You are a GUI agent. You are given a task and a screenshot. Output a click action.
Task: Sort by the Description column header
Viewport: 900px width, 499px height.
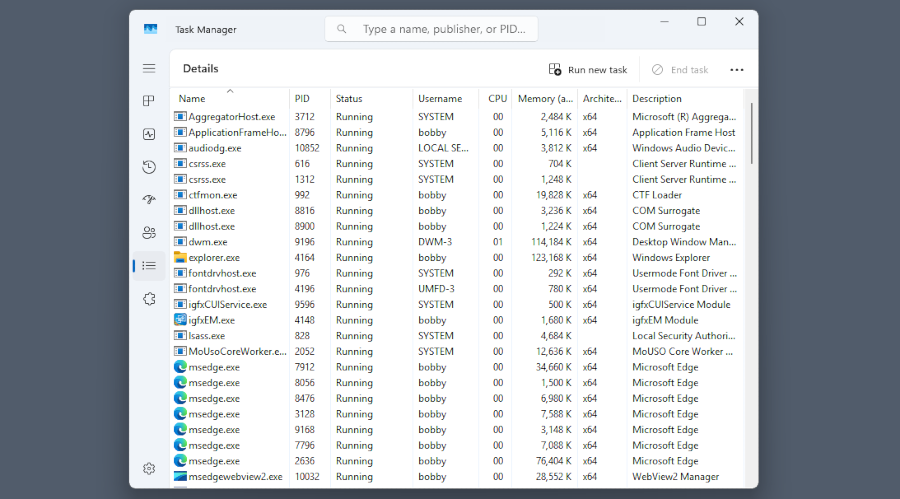[x=685, y=98]
